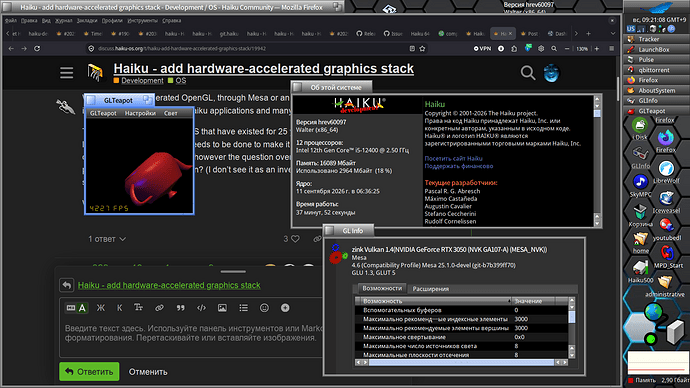The height and width of the screenshot is (388, 690).
Task: Select qbittorrent in Deskbar app list
Action: 656,70
